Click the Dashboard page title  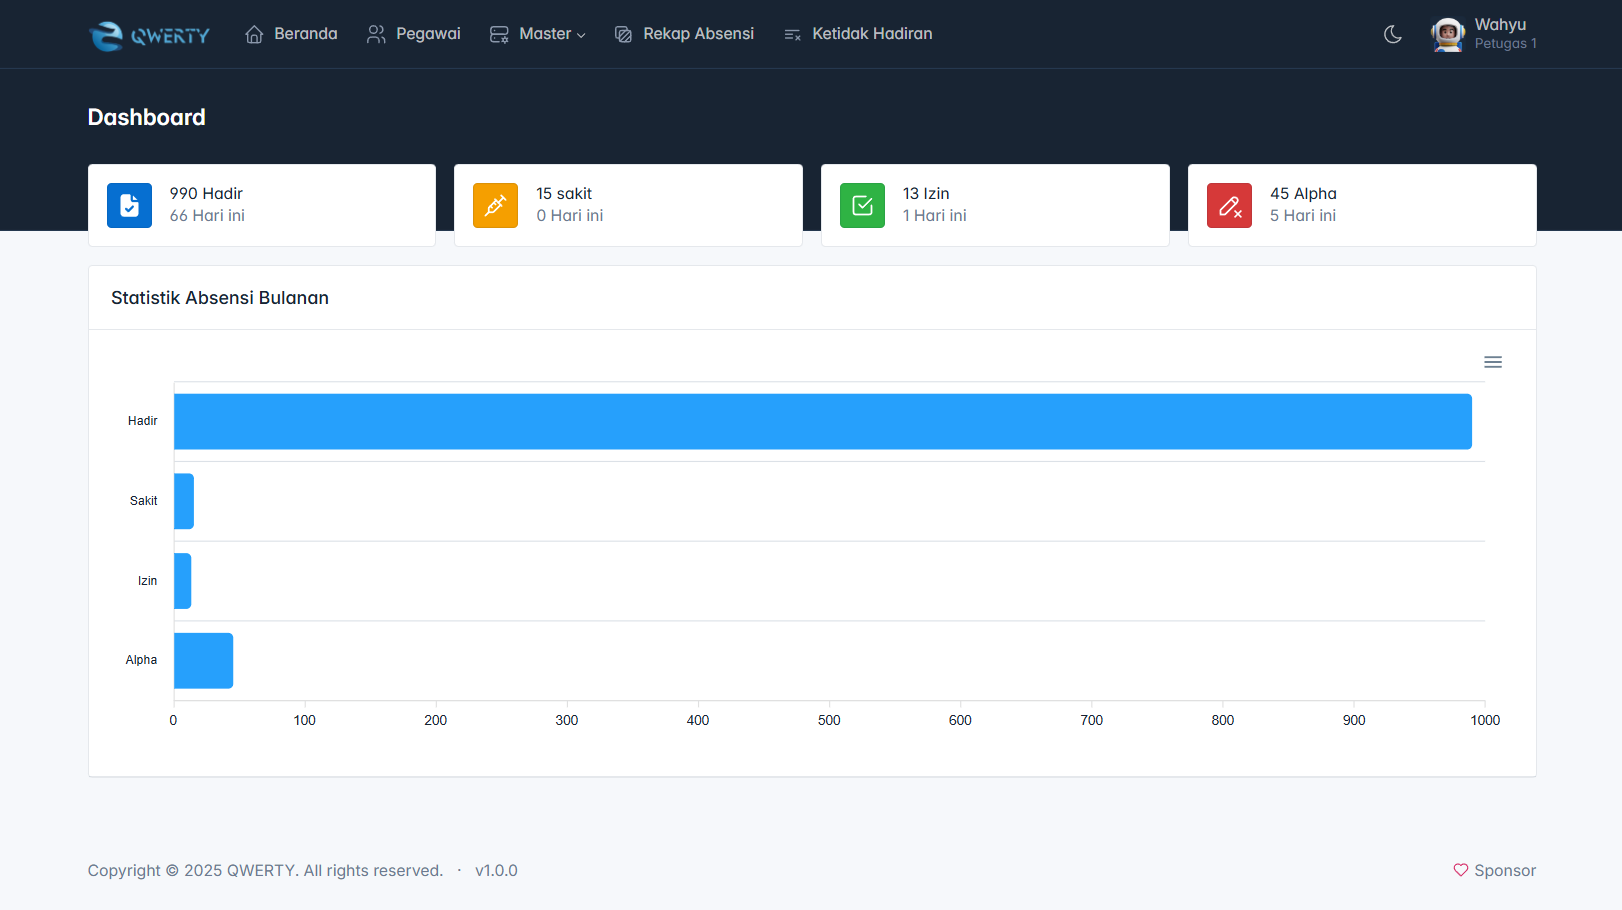147,117
